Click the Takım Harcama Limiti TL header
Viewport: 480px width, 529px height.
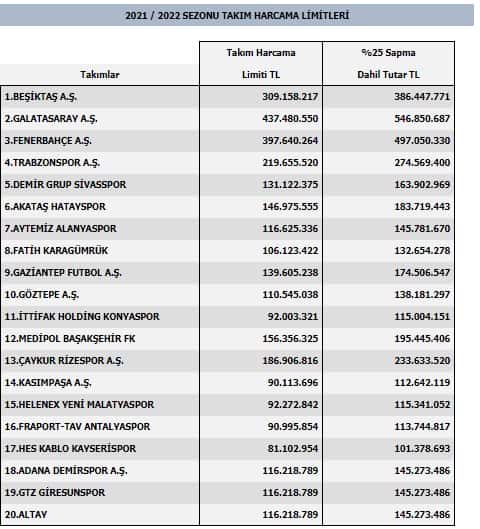(x=261, y=63)
